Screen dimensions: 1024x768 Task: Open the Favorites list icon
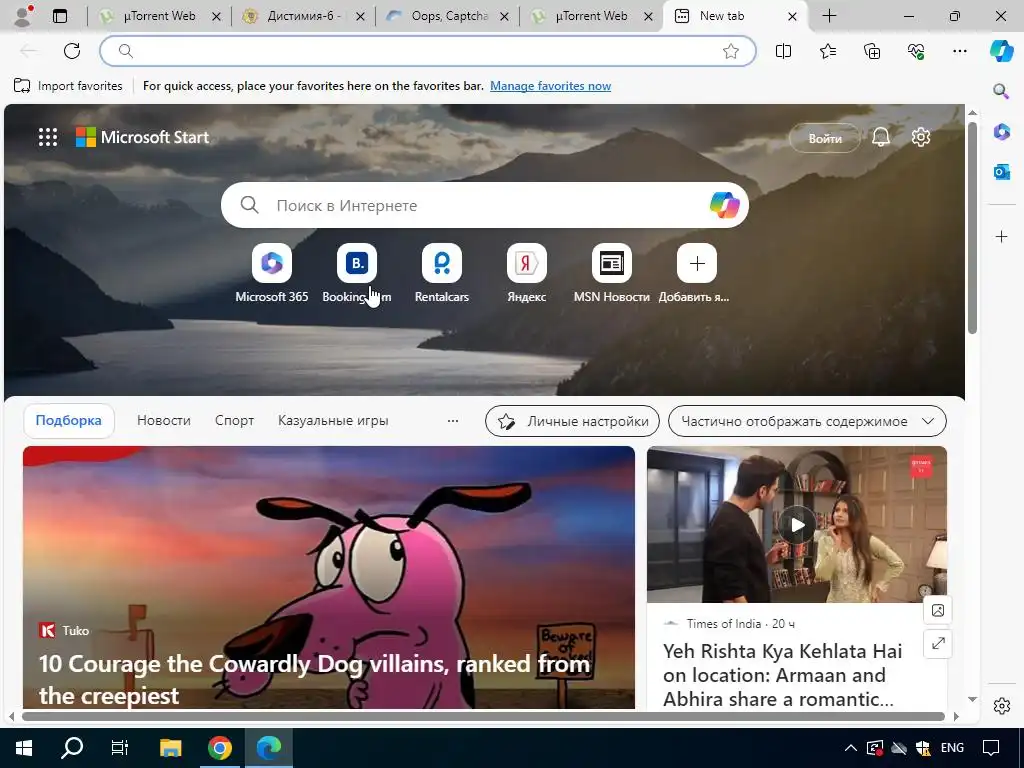(827, 51)
